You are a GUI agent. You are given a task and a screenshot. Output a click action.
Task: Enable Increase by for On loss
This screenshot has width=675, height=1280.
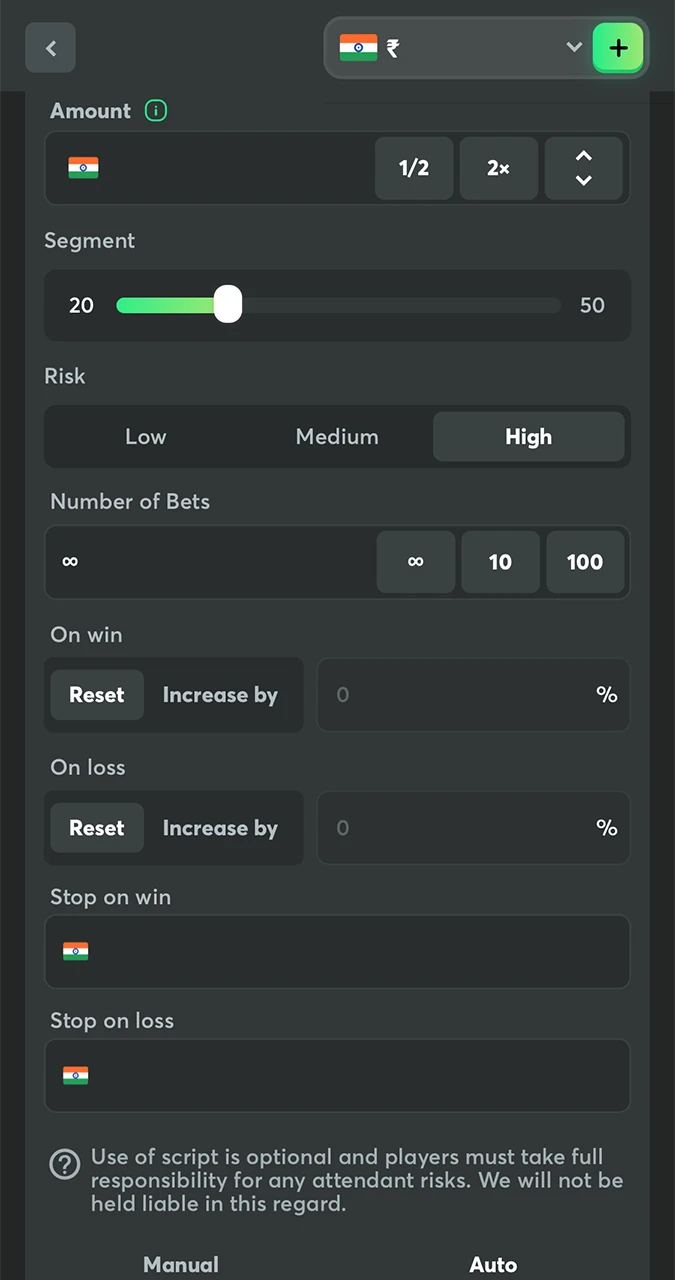[220, 828]
